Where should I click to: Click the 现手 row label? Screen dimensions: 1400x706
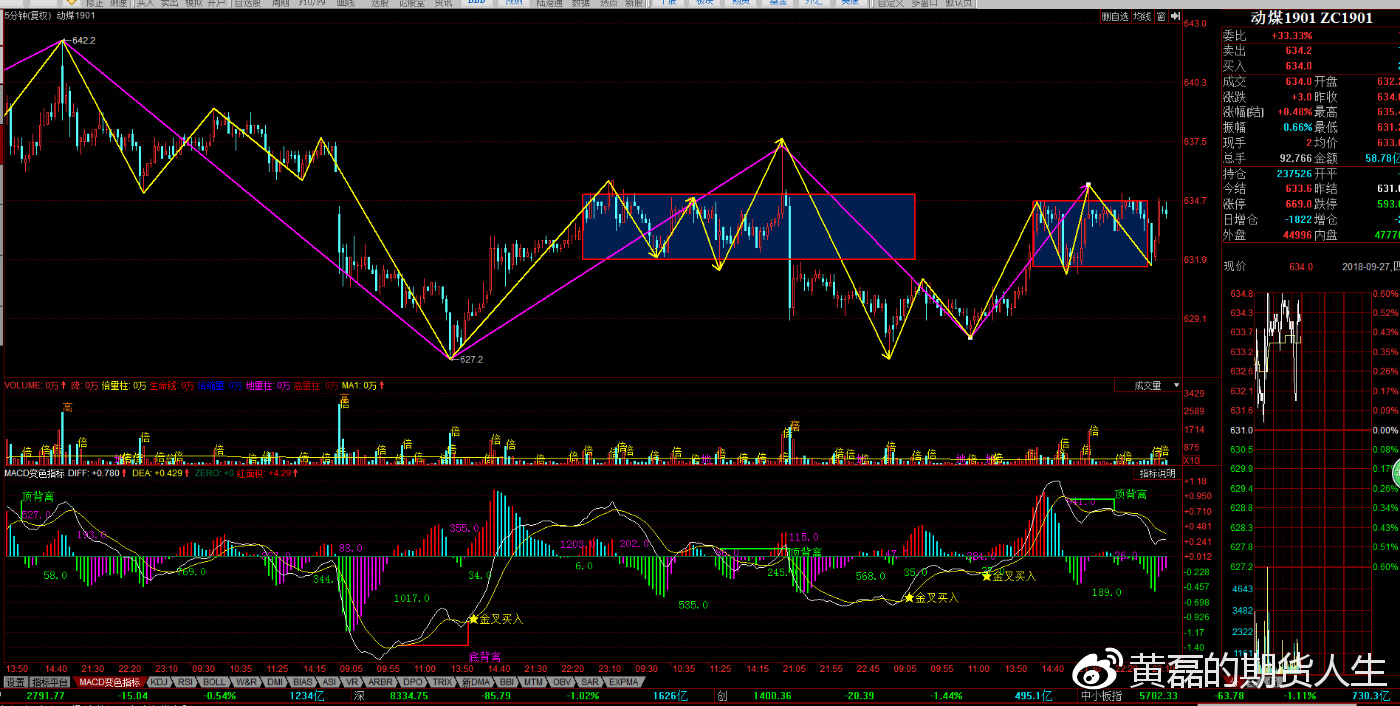(1234, 142)
